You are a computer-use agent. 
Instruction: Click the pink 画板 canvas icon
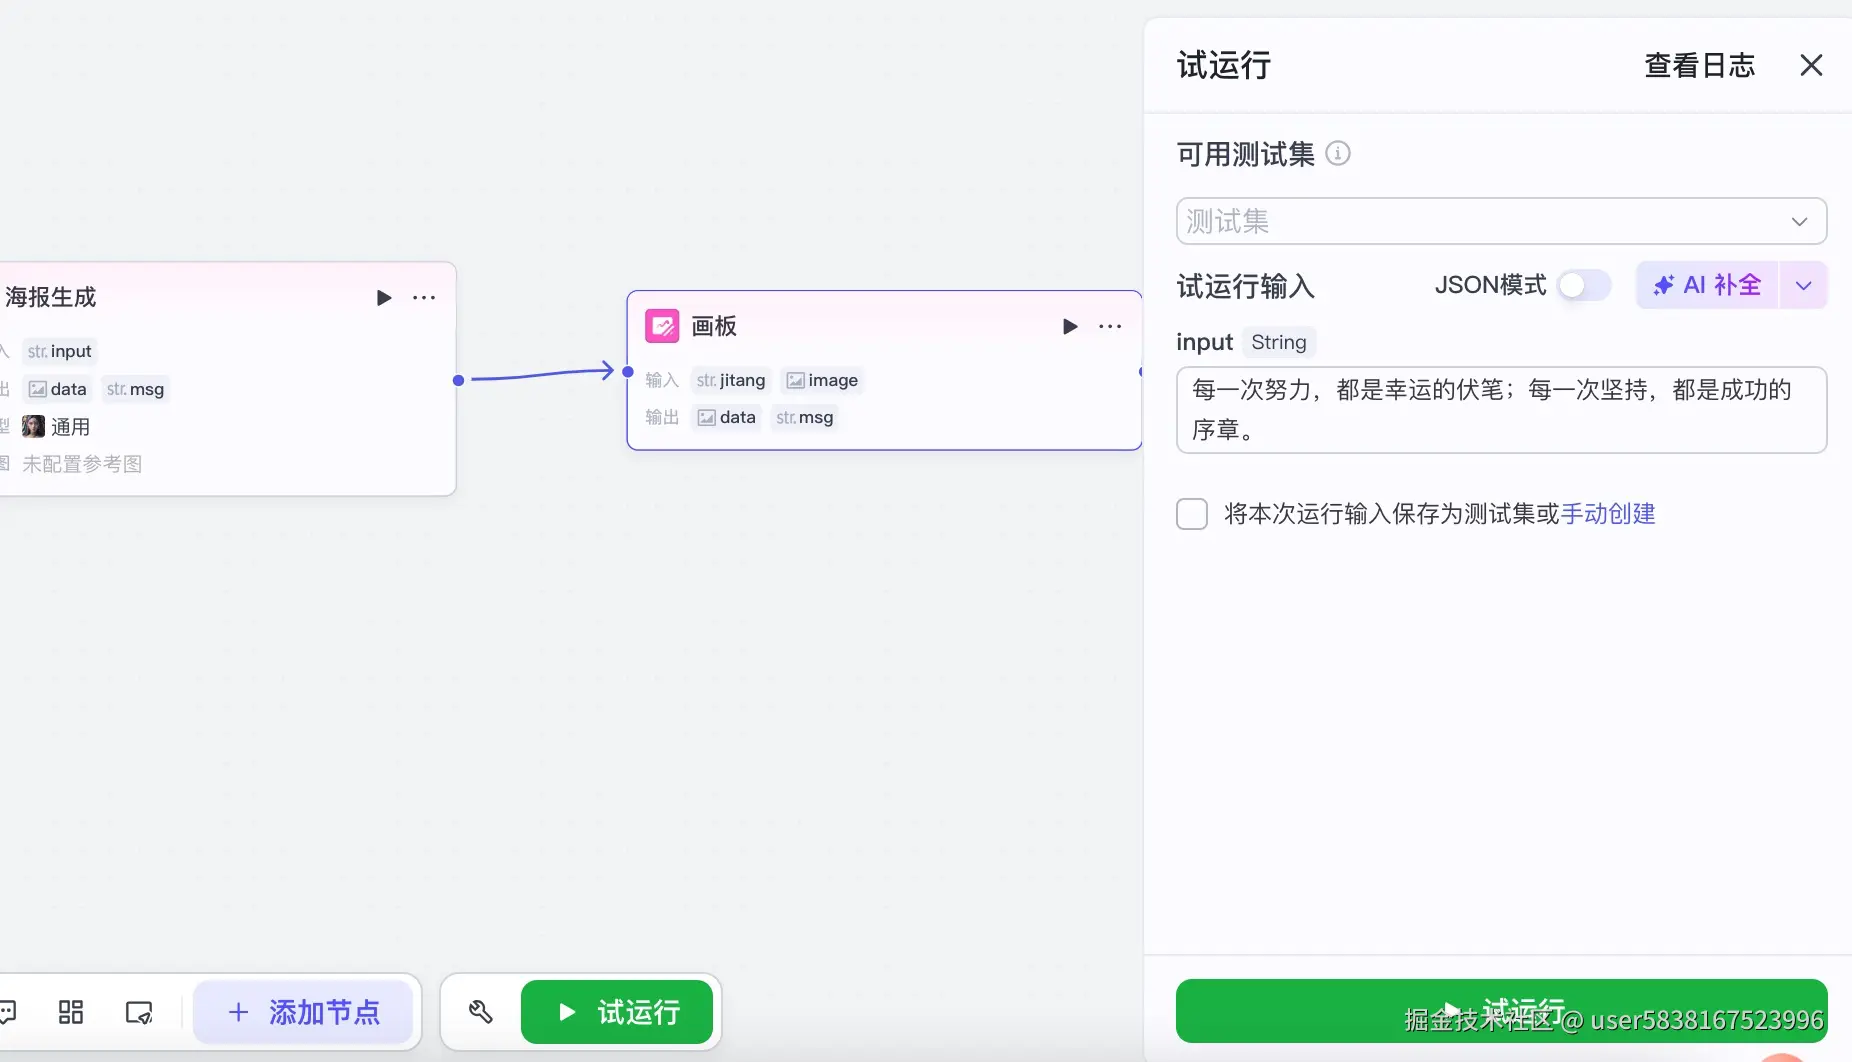point(663,326)
